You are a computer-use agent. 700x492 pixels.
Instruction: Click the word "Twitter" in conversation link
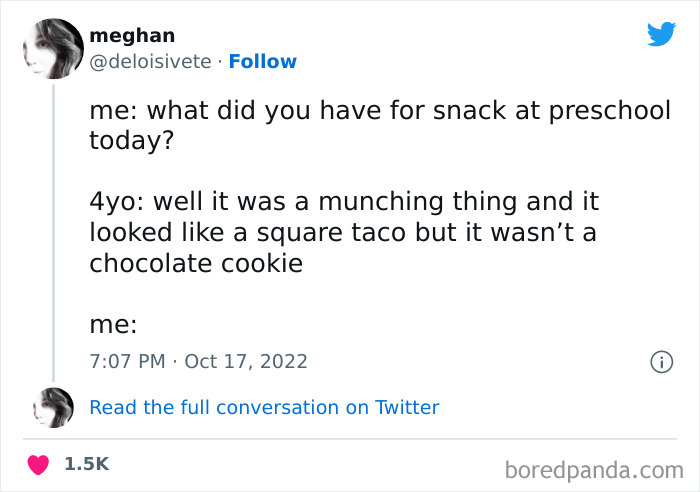[407, 408]
